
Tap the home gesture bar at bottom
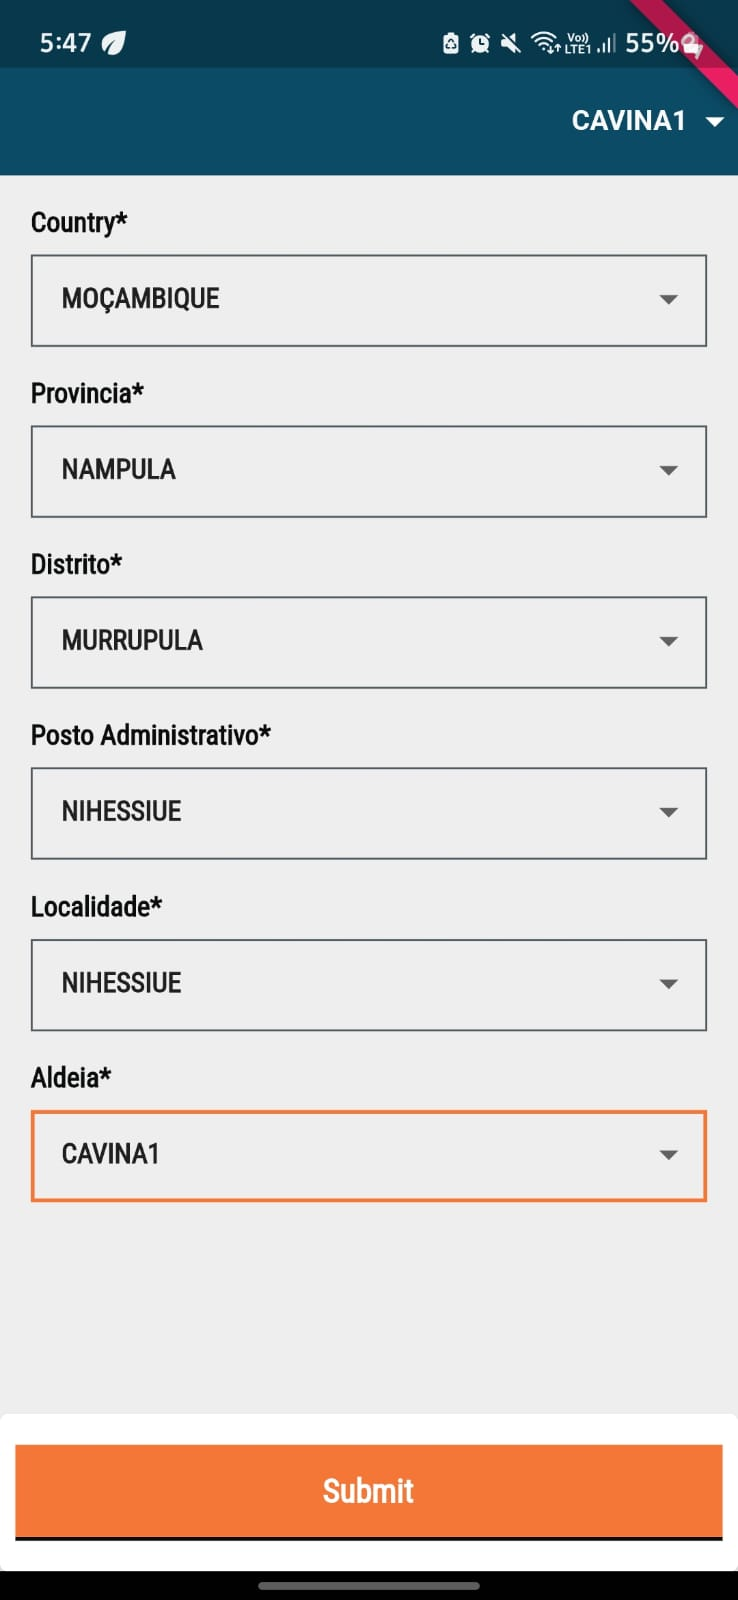(369, 1585)
